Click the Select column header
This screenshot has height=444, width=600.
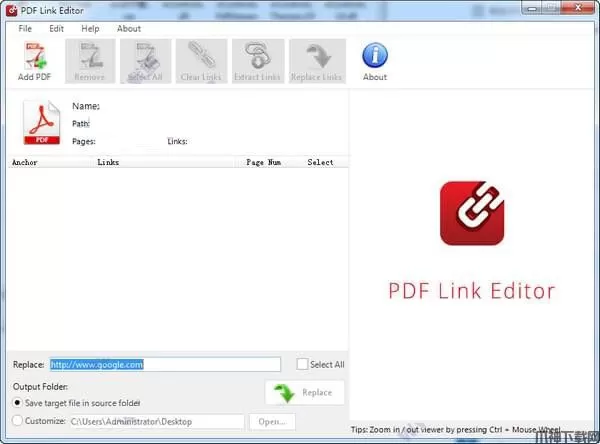pos(320,162)
